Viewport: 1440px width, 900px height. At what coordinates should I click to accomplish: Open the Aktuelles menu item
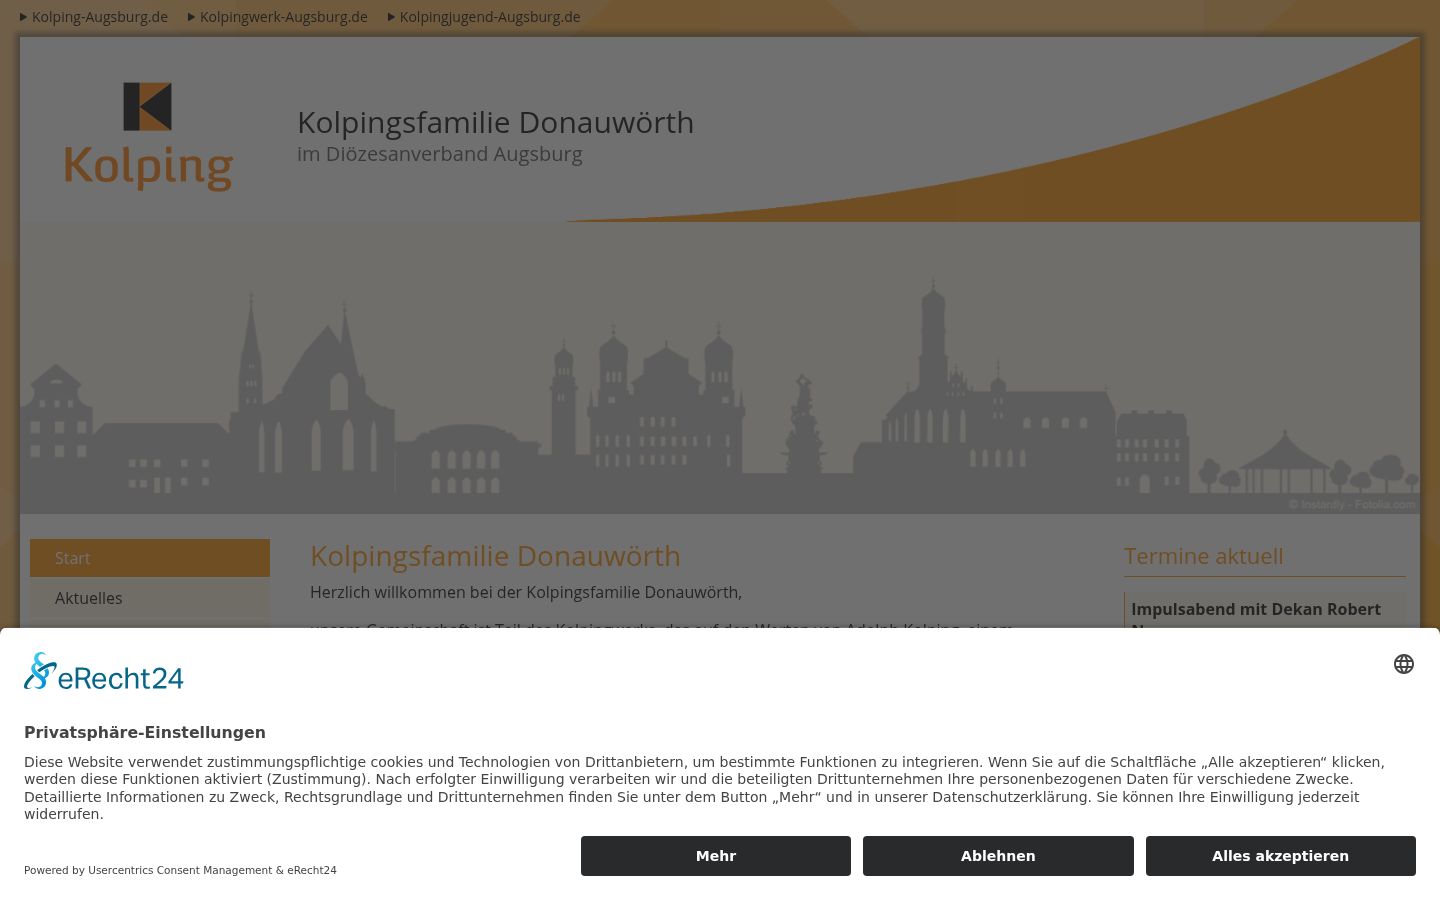tap(150, 598)
